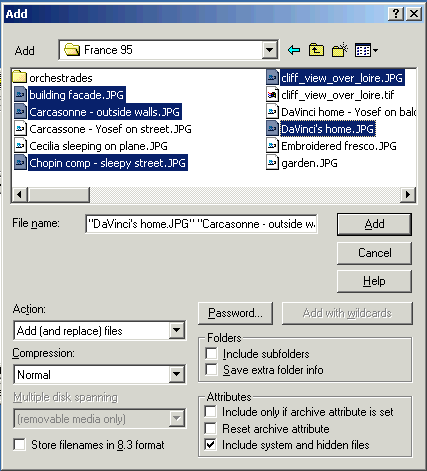427x471 pixels.
Task: Go up one folder level icon
Action: 316,50
